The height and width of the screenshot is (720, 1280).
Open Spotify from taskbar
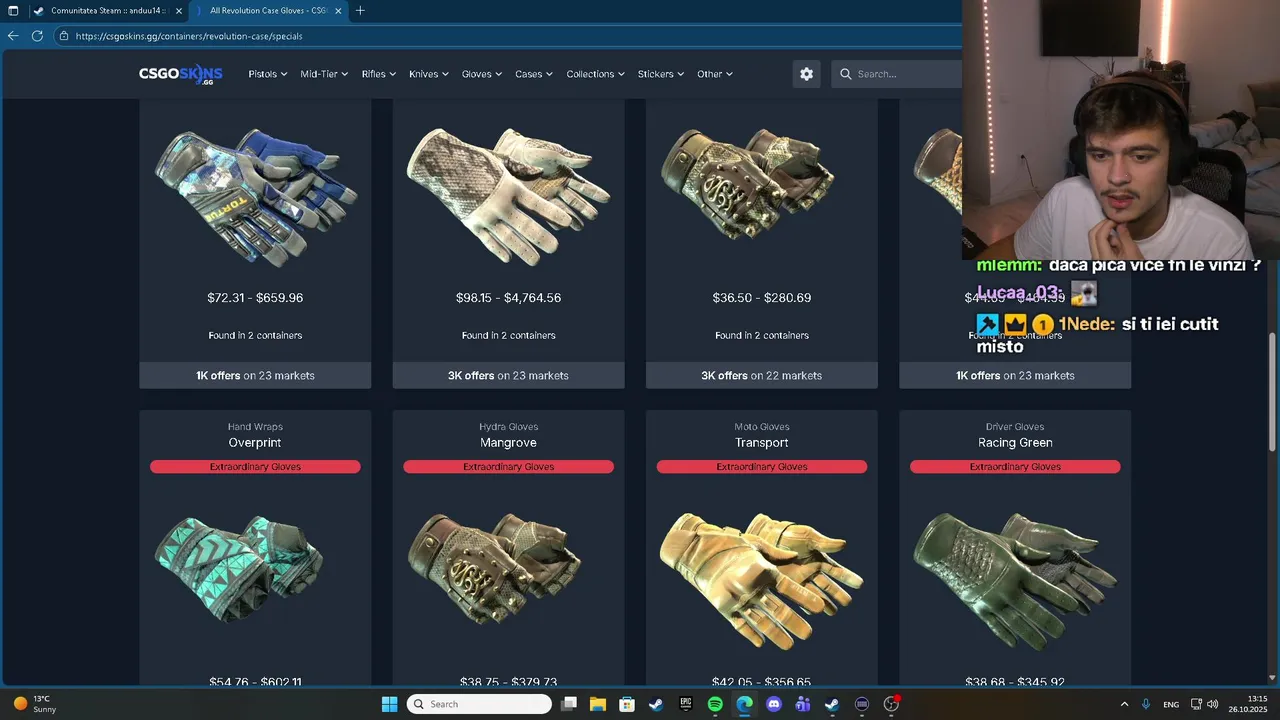[x=715, y=704]
